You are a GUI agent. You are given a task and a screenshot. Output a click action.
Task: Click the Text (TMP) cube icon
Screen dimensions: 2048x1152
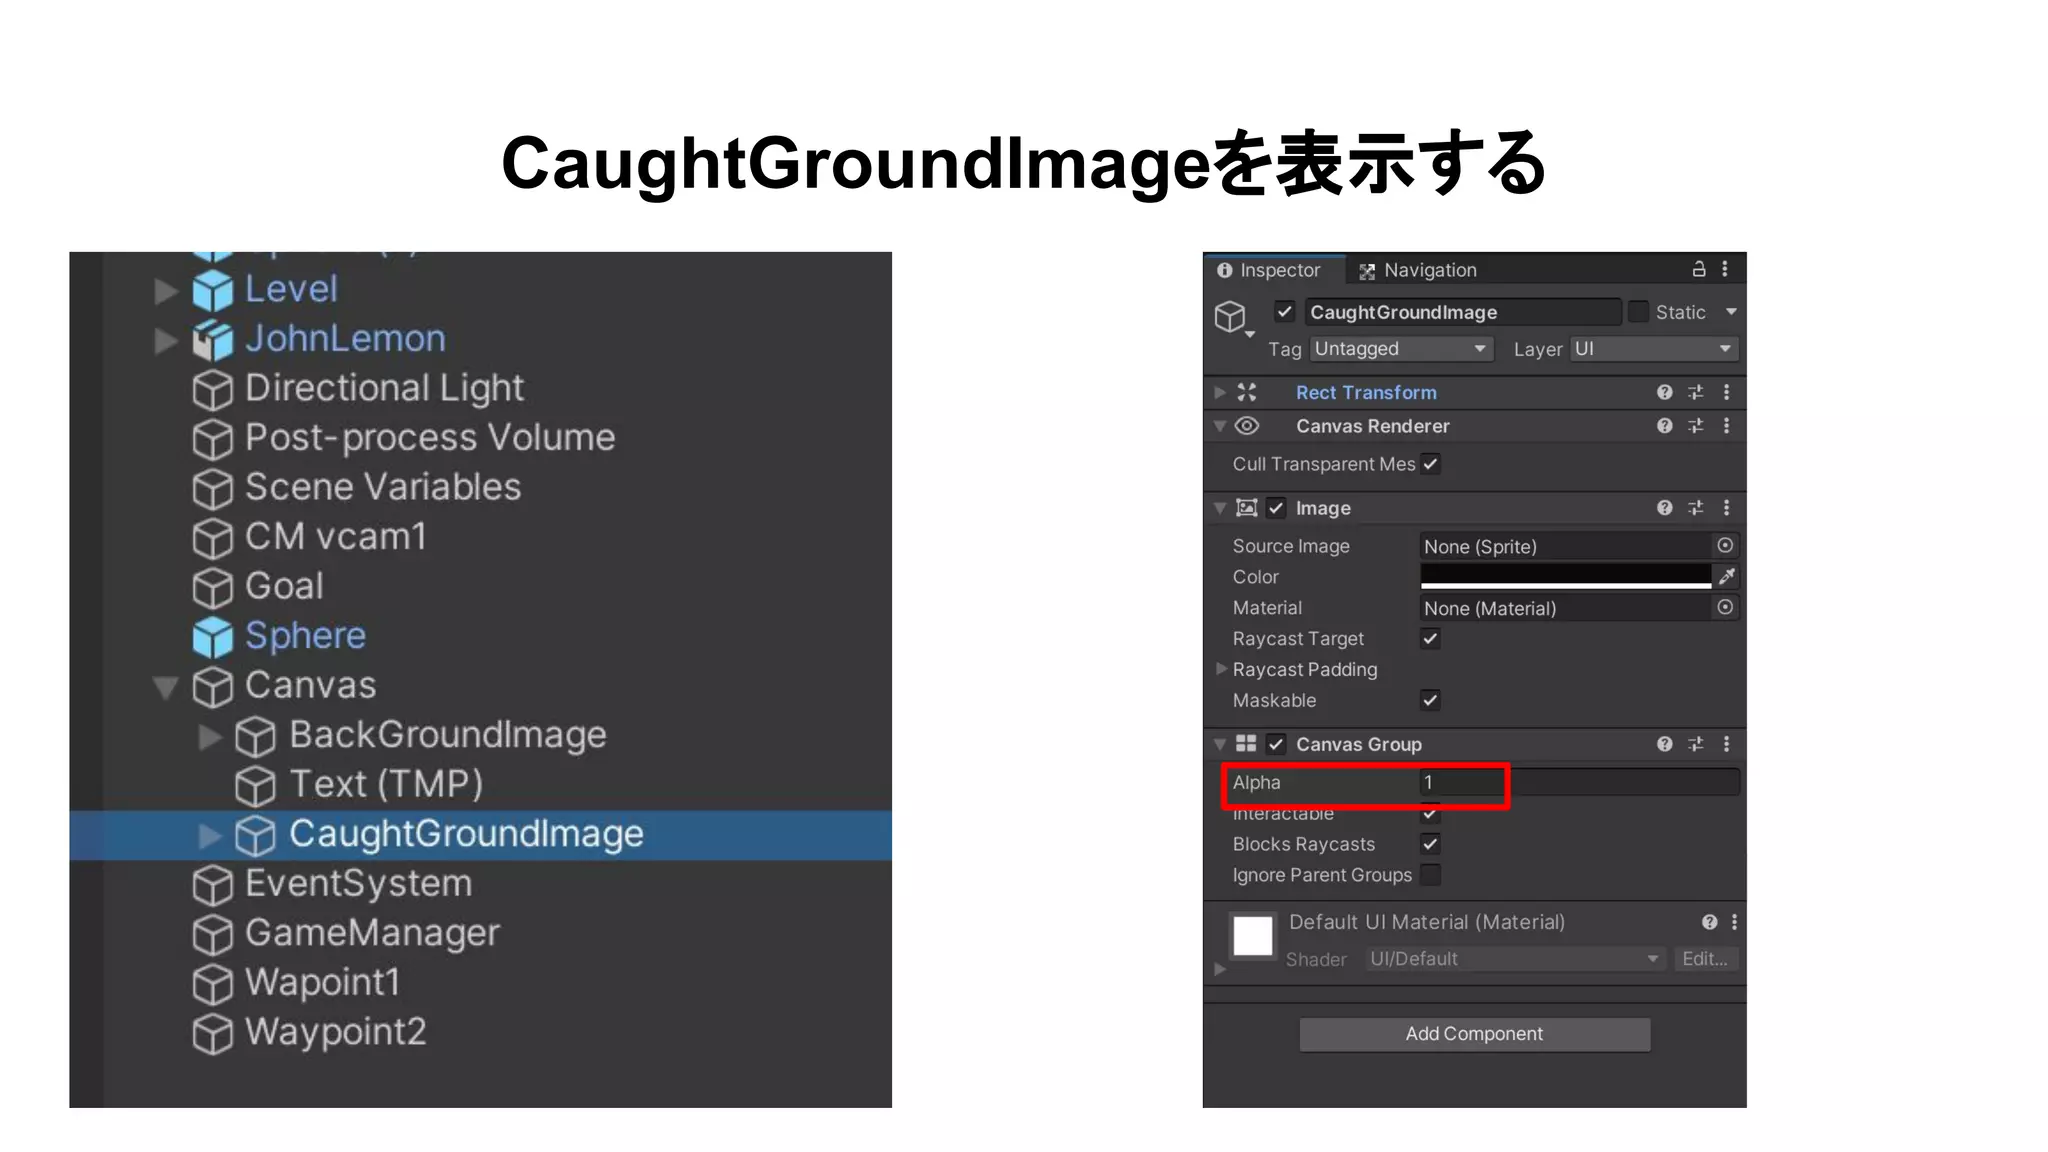coord(255,786)
